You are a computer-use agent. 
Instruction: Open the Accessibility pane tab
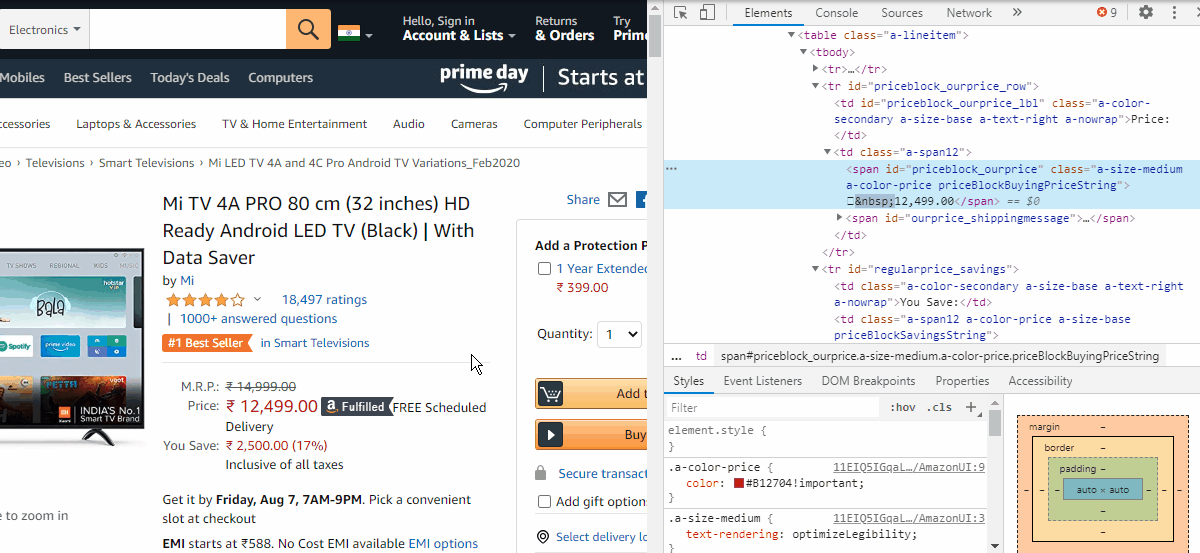point(1040,381)
